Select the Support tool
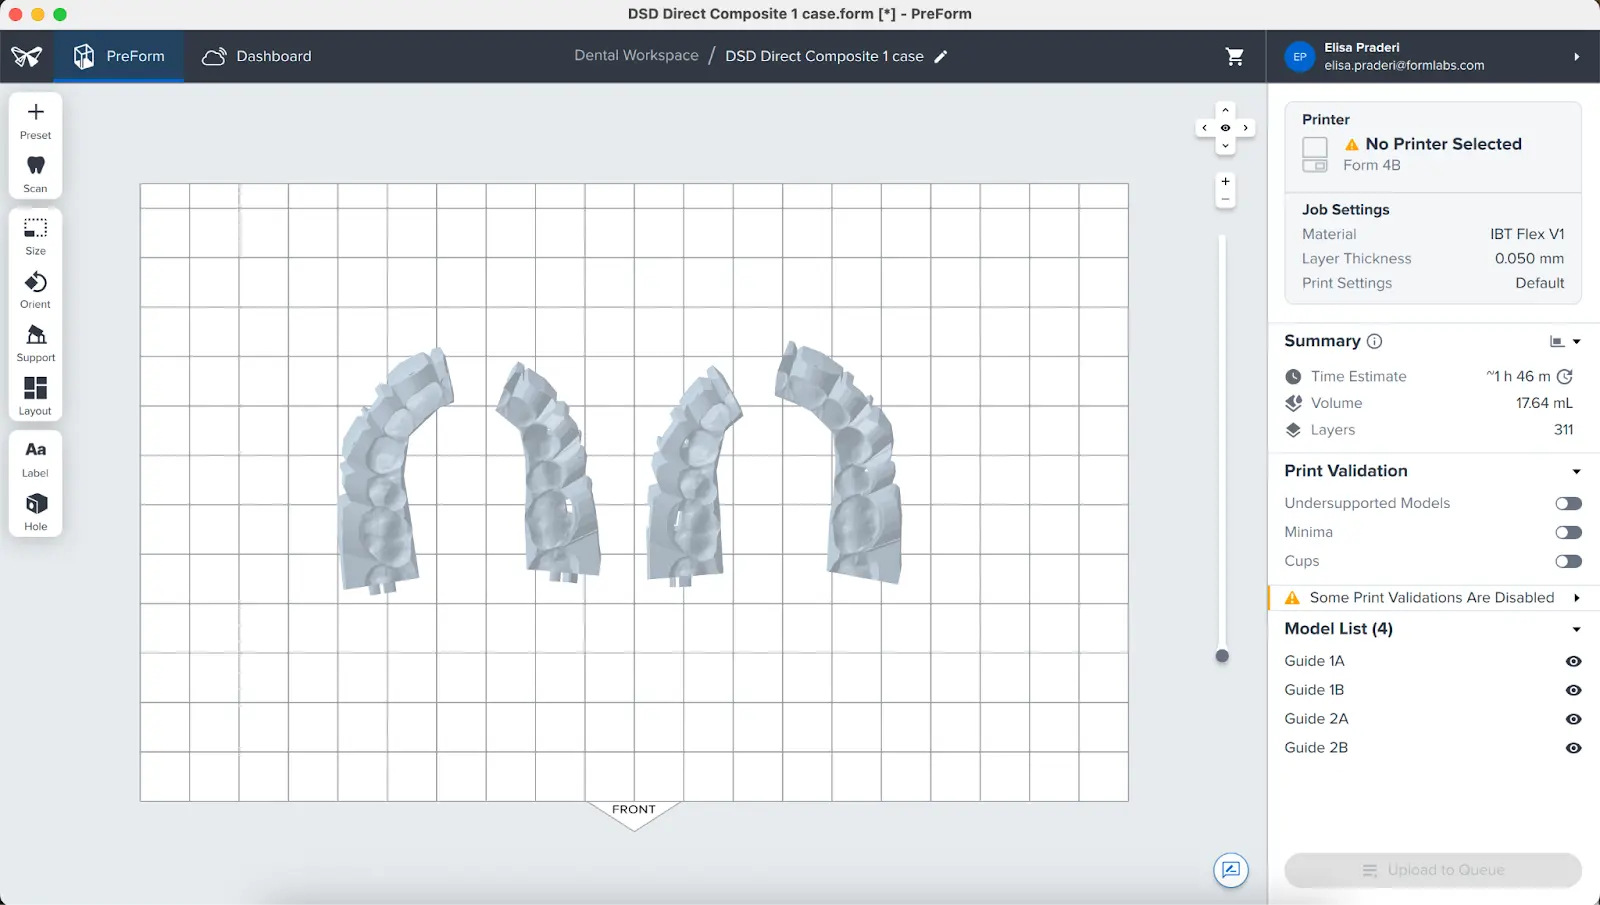 (x=35, y=342)
